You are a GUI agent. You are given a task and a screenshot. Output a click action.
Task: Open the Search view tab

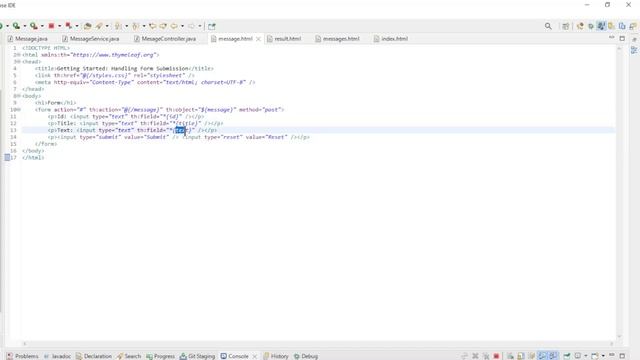pyautogui.click(x=129, y=356)
